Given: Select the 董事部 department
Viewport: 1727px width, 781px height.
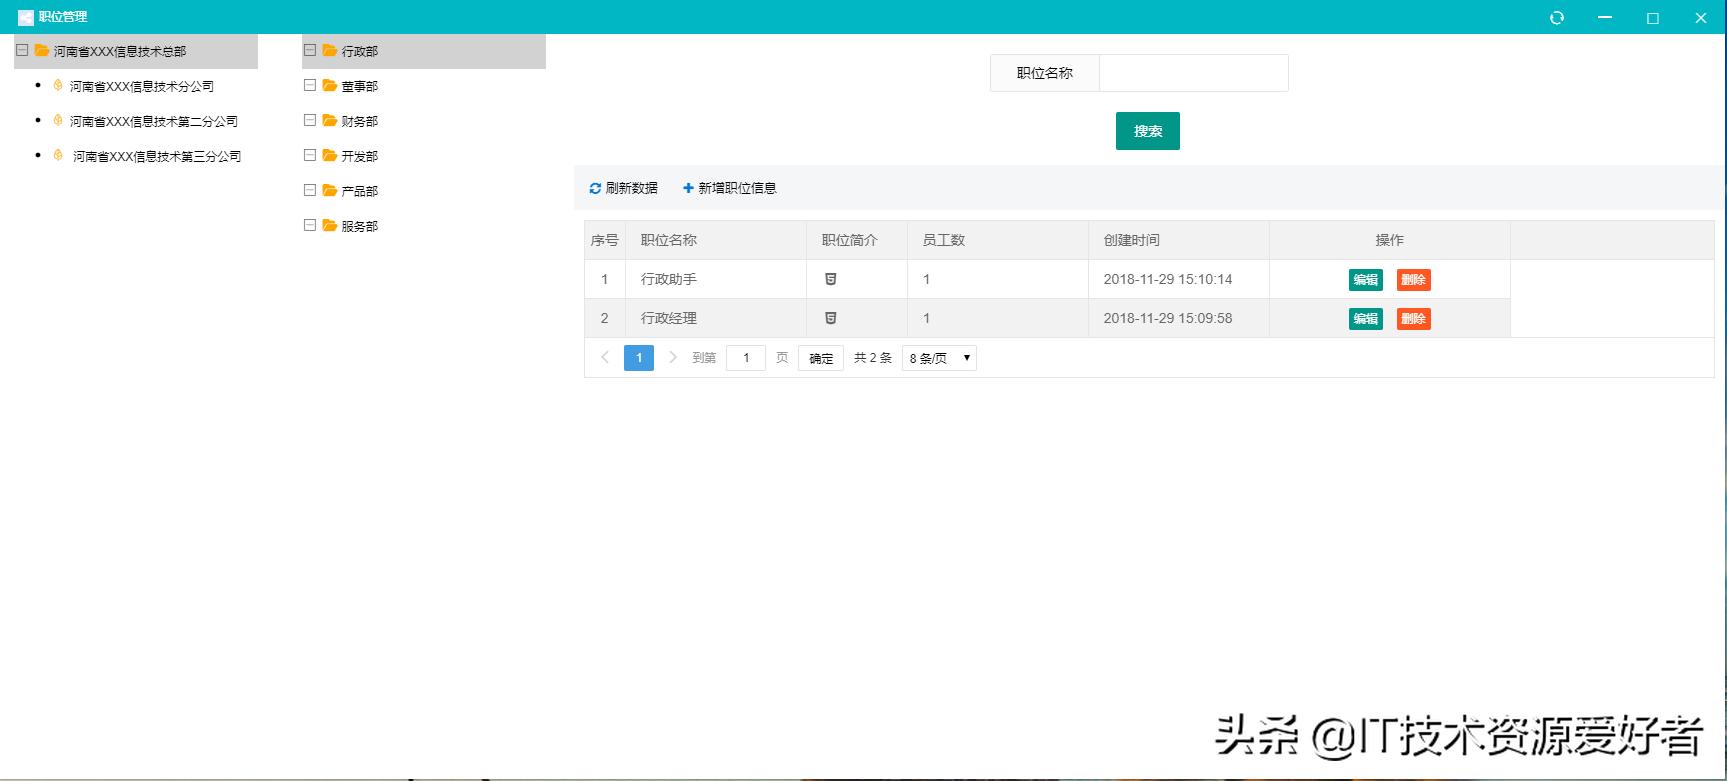Looking at the screenshot, I should point(360,86).
